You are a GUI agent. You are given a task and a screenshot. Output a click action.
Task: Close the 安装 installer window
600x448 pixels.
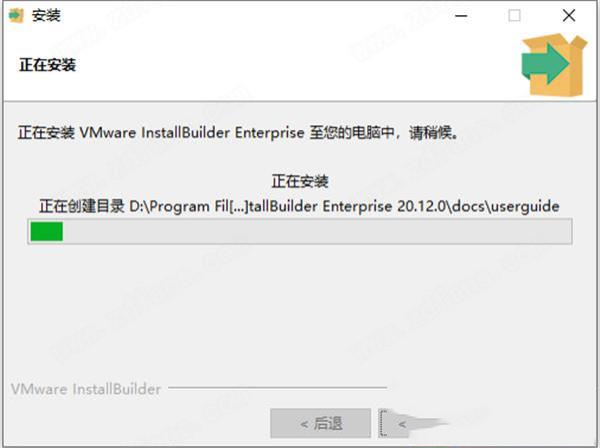coord(569,16)
